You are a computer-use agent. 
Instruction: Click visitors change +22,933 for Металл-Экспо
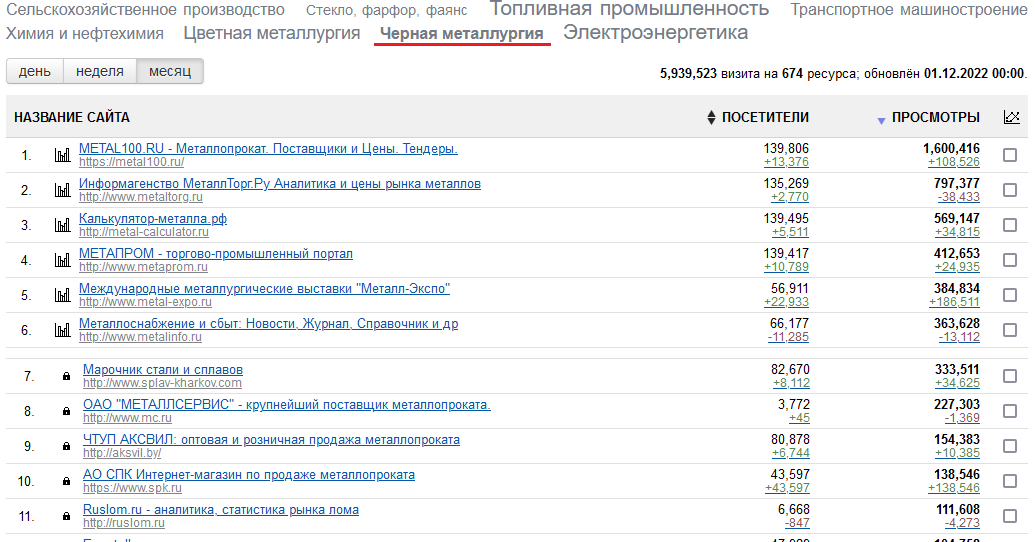(x=786, y=302)
